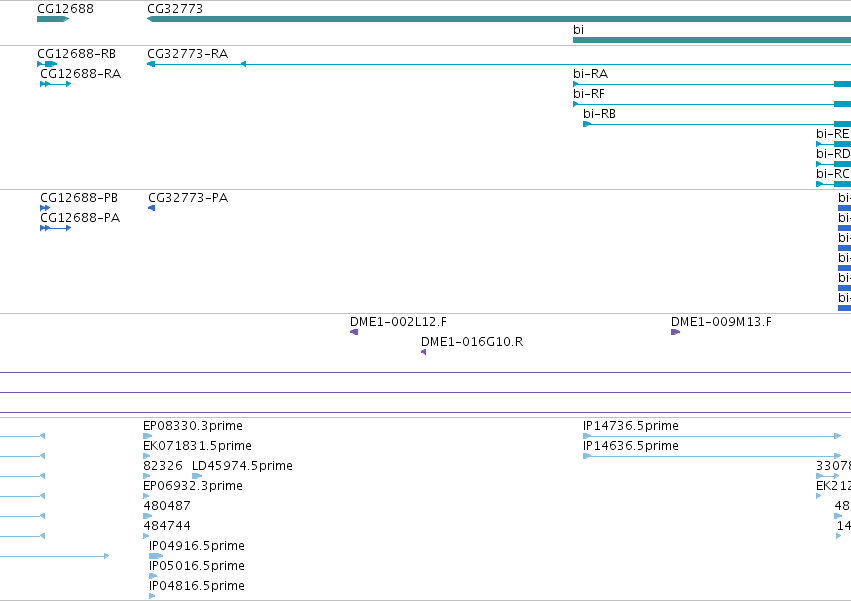Select the CG32773-RA transcript label
Screen dimensions: 851x601
click(188, 54)
